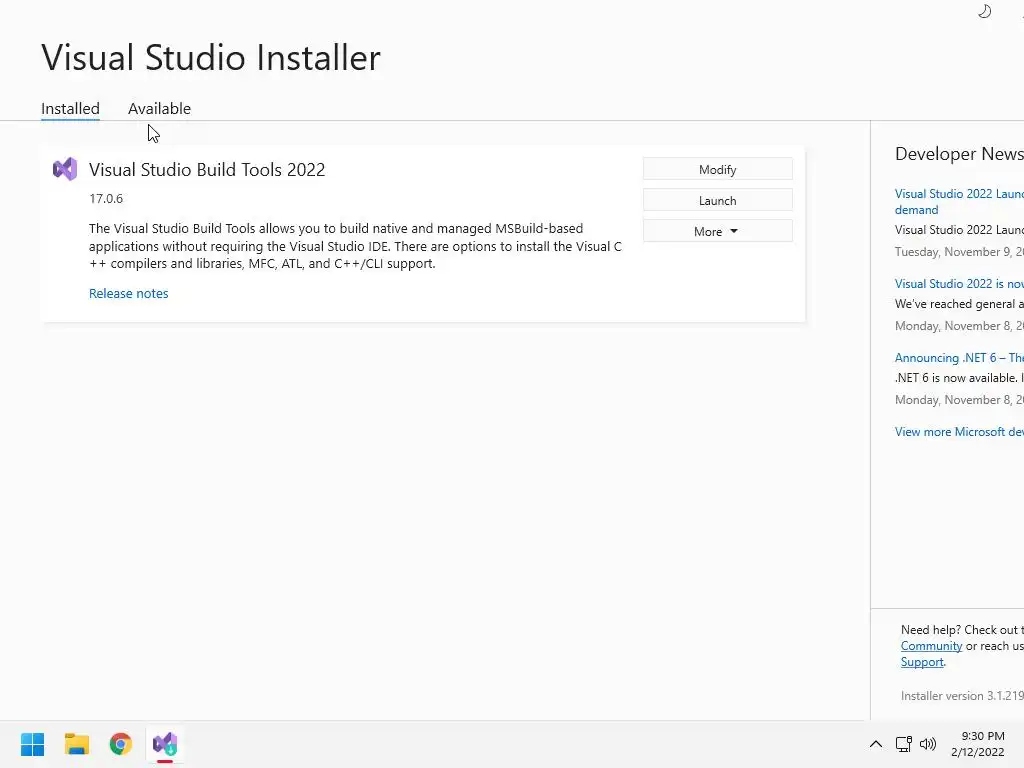Screen dimensions: 1024x768
Task: Click 'We've reached general' news summary
Action: pyautogui.click(x=959, y=304)
